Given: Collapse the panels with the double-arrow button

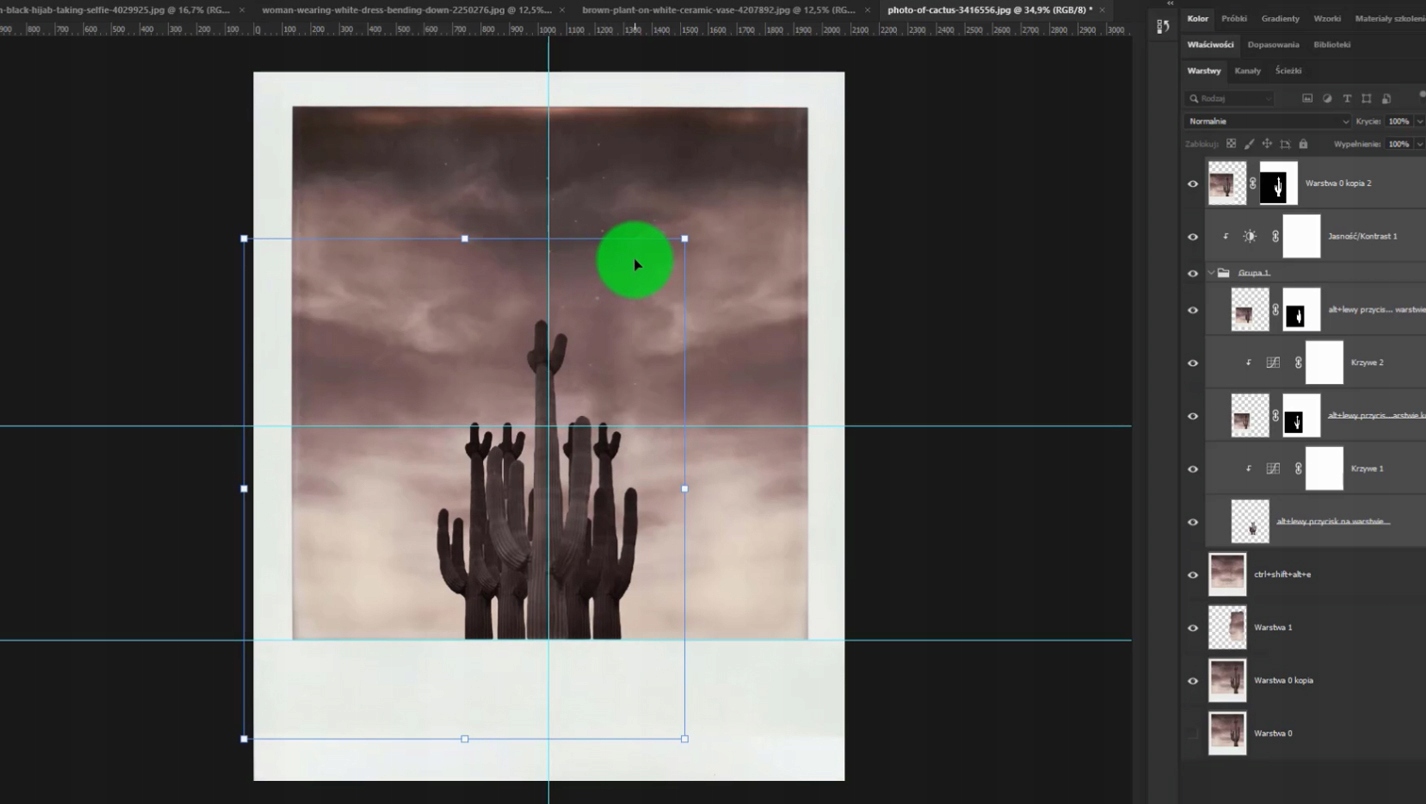Looking at the screenshot, I should click(x=1170, y=4).
